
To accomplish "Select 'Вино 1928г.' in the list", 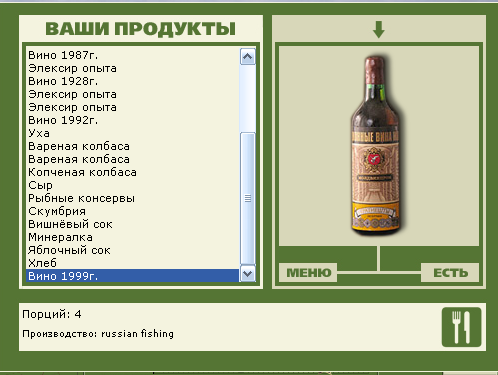I will point(132,81).
